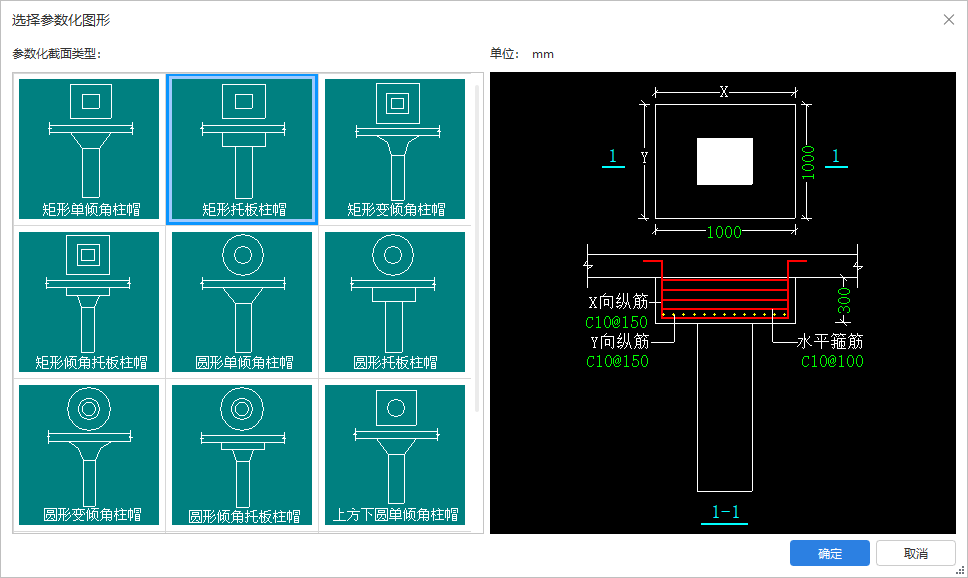Edit the X dimension value 1000
Viewport: 968px width, 578px height.
click(x=724, y=232)
